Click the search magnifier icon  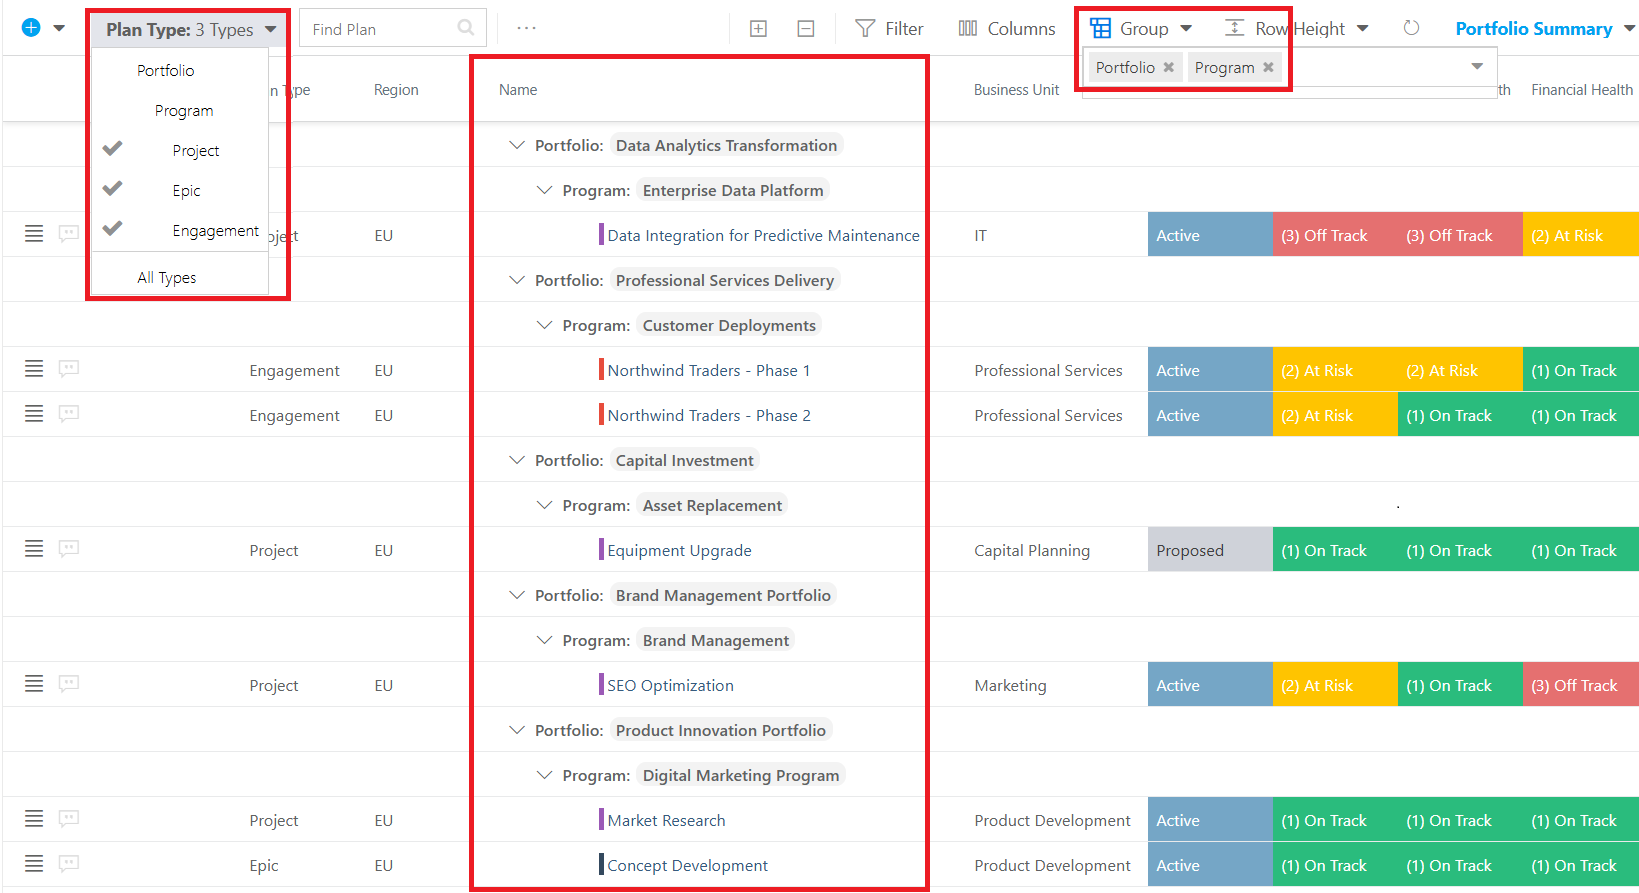[465, 28]
